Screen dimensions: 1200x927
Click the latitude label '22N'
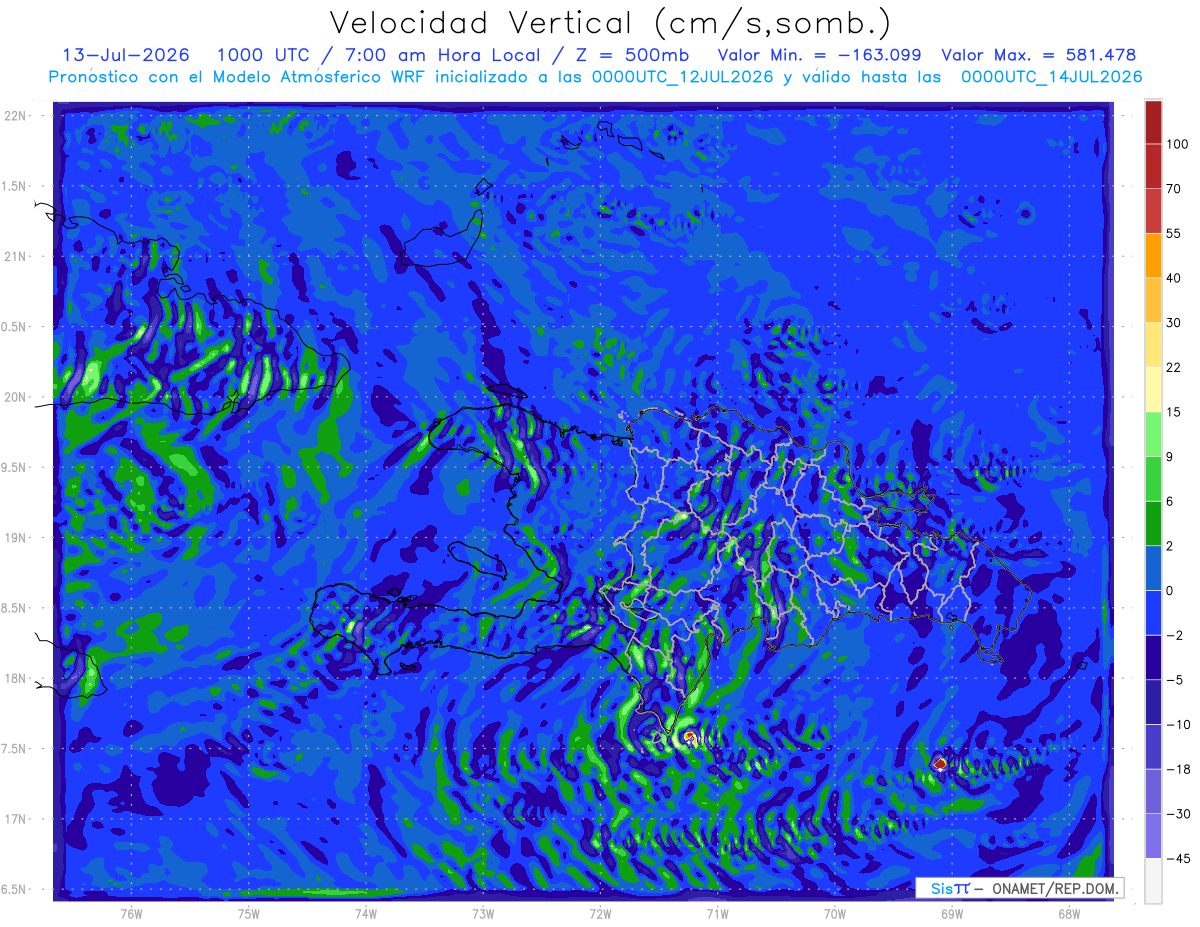[15, 115]
